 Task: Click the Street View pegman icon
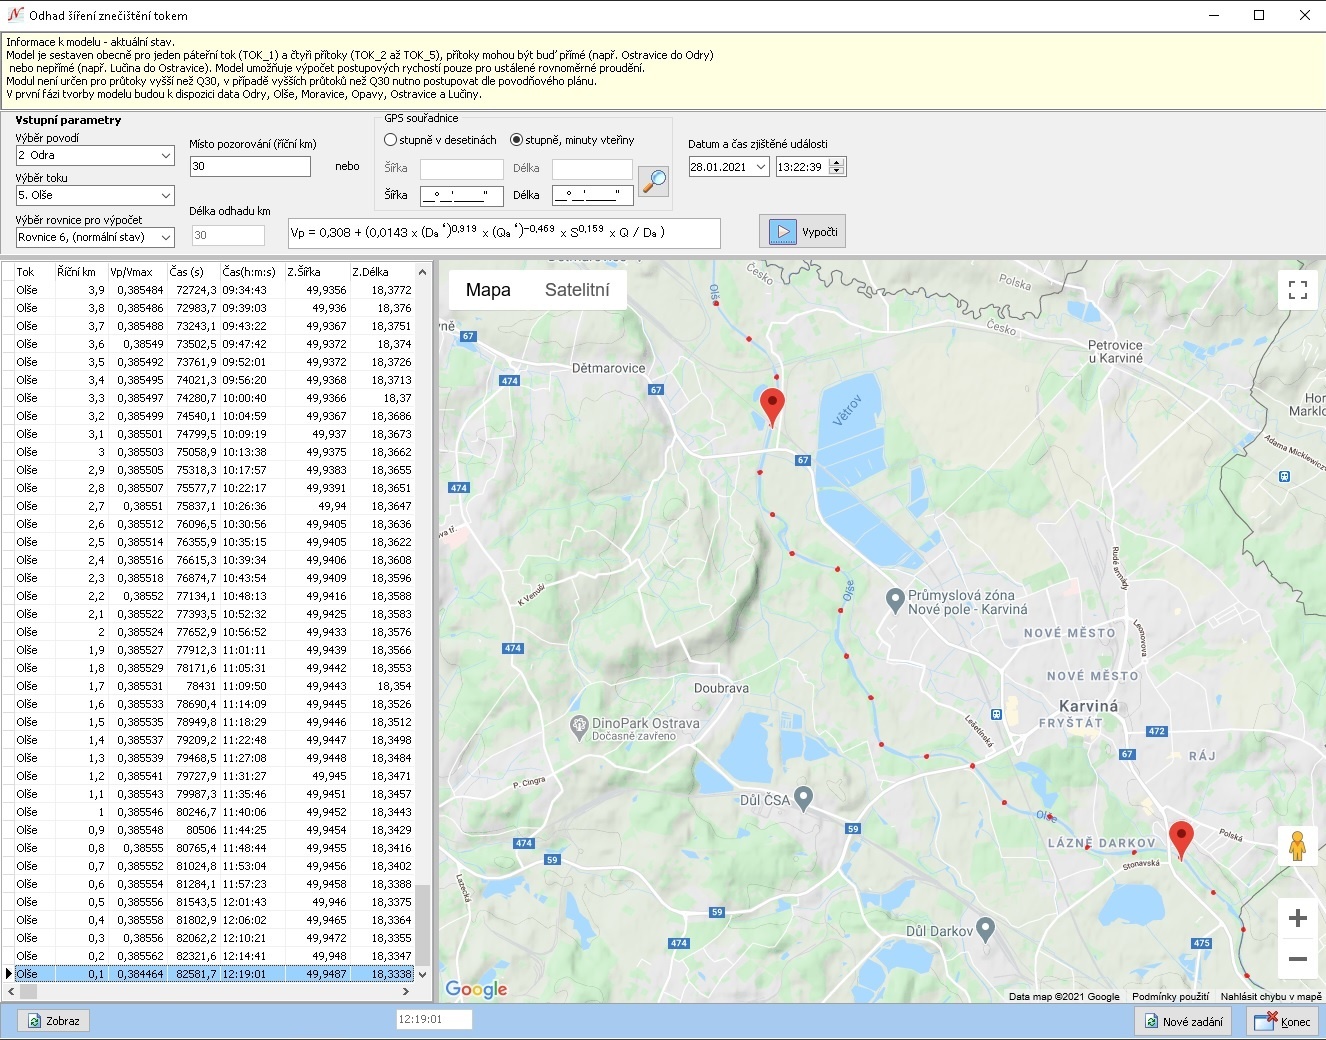point(1297,846)
